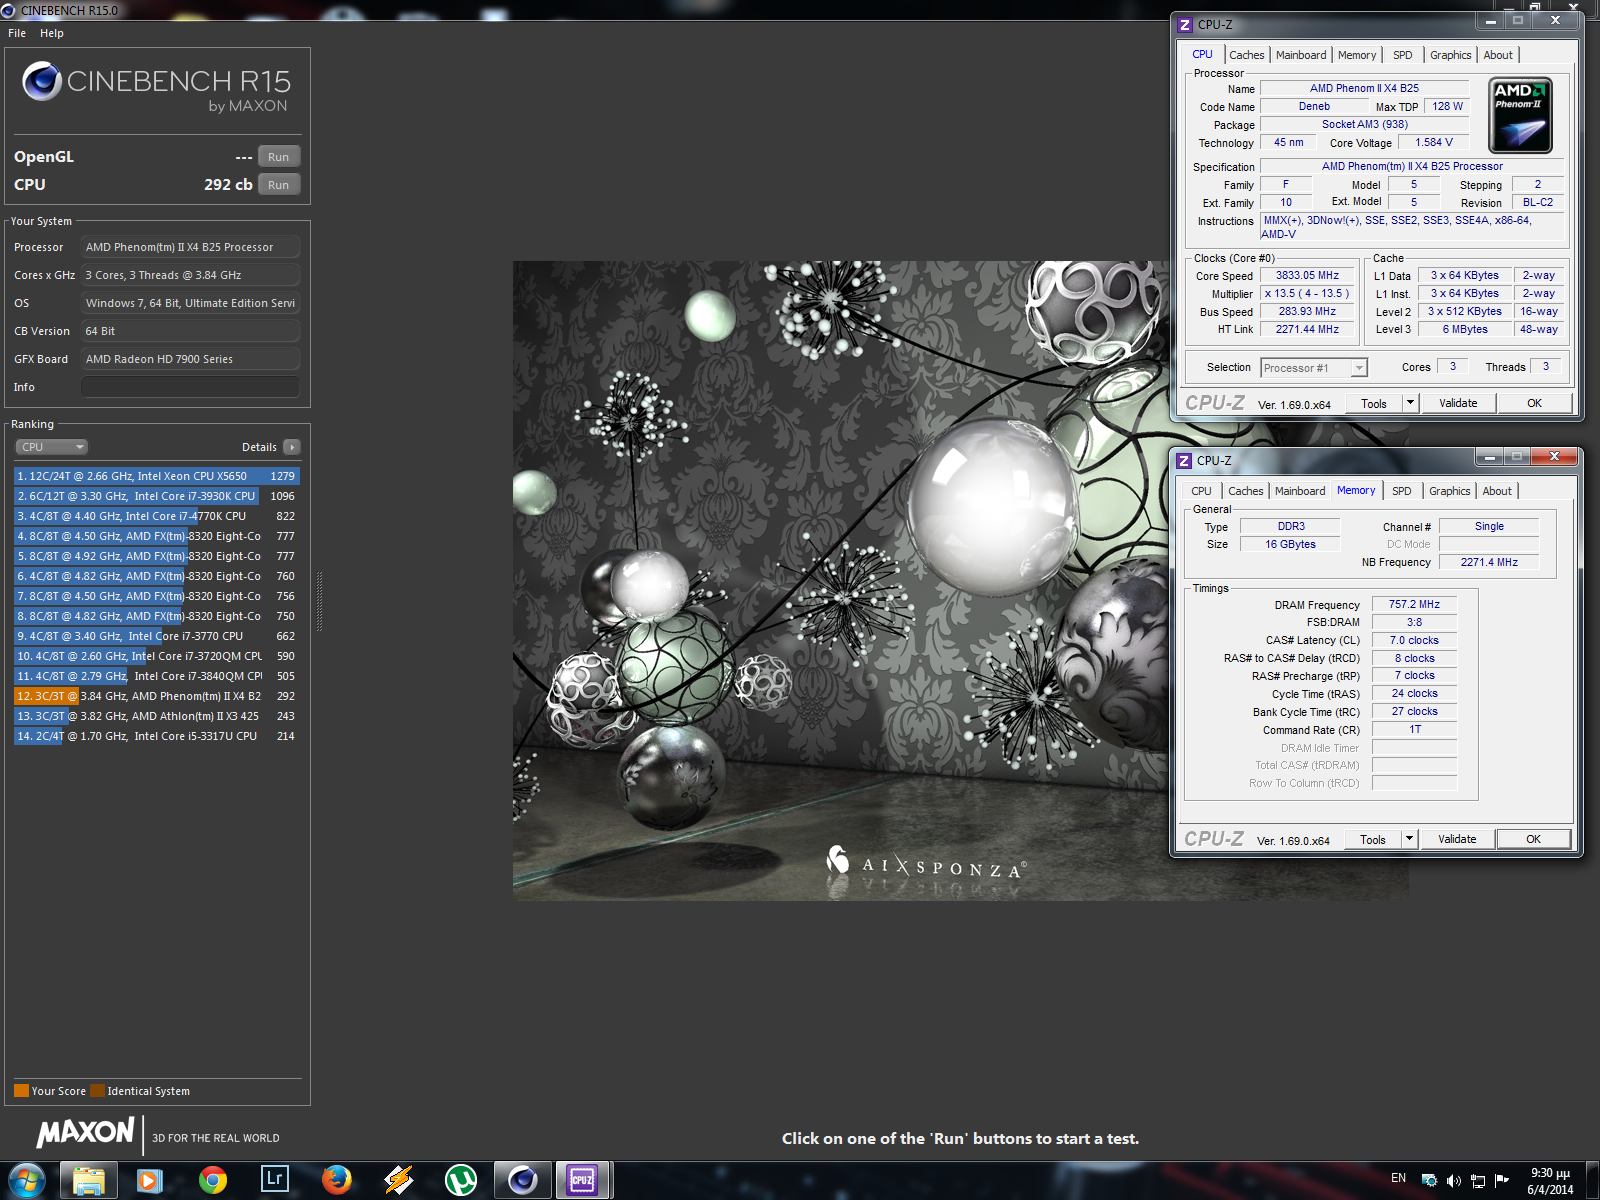Screen dimensions: 1600x1200
Task: Click OK in Memory CPU-Z window
Action: click(x=1533, y=839)
